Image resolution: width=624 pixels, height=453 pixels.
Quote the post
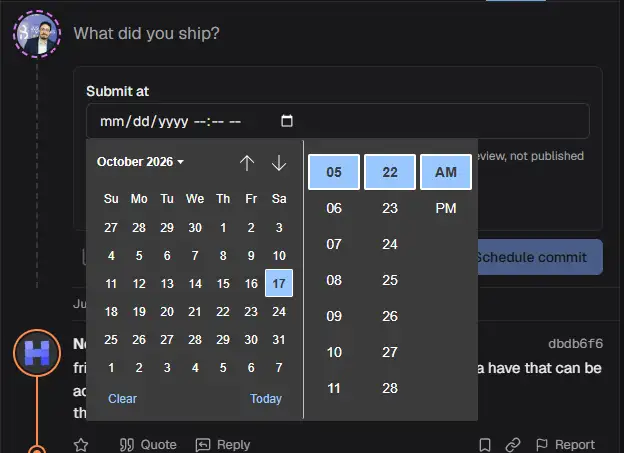point(148,445)
